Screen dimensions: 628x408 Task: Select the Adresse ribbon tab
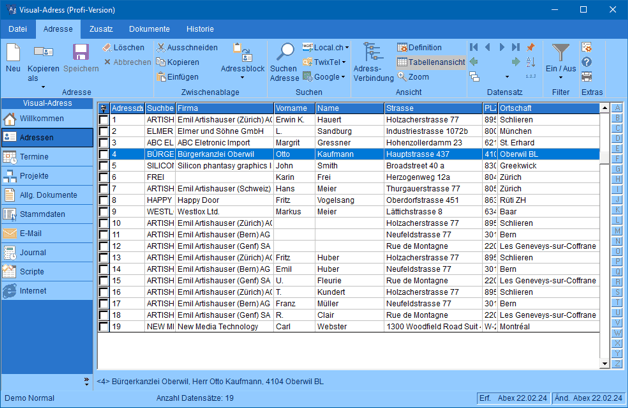58,29
